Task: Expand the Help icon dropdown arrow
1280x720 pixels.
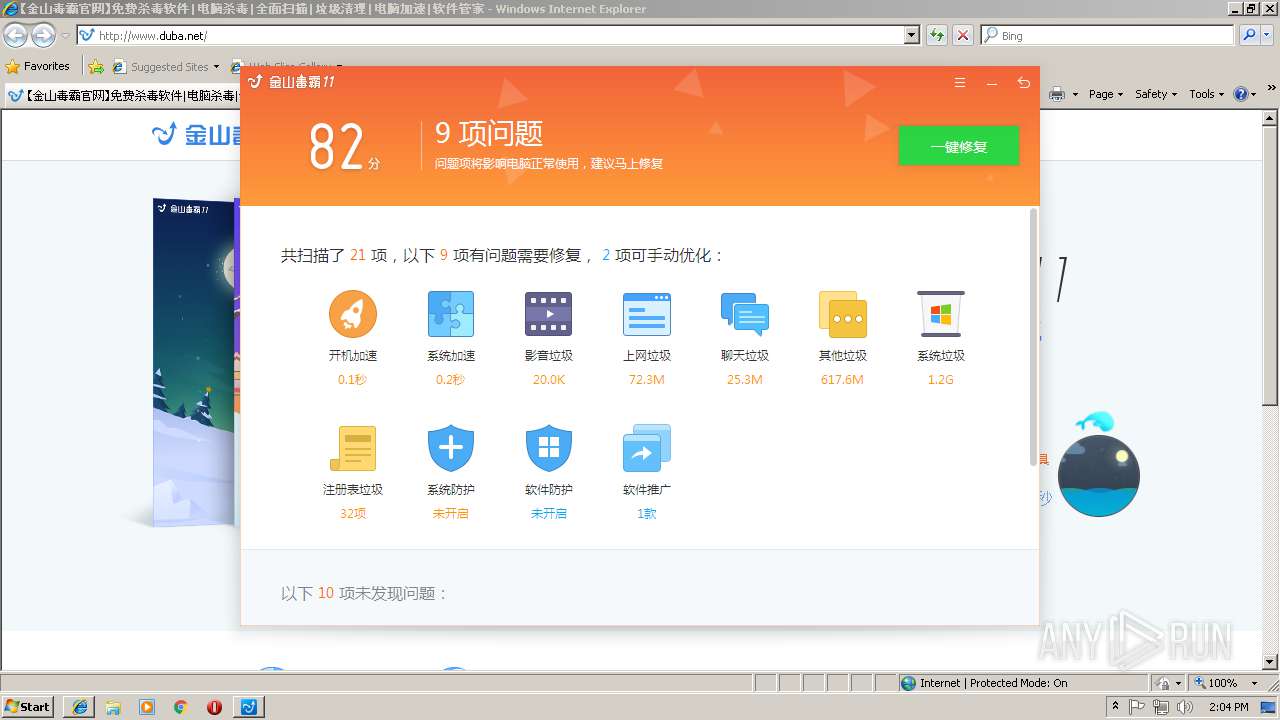Action: click(1254, 94)
